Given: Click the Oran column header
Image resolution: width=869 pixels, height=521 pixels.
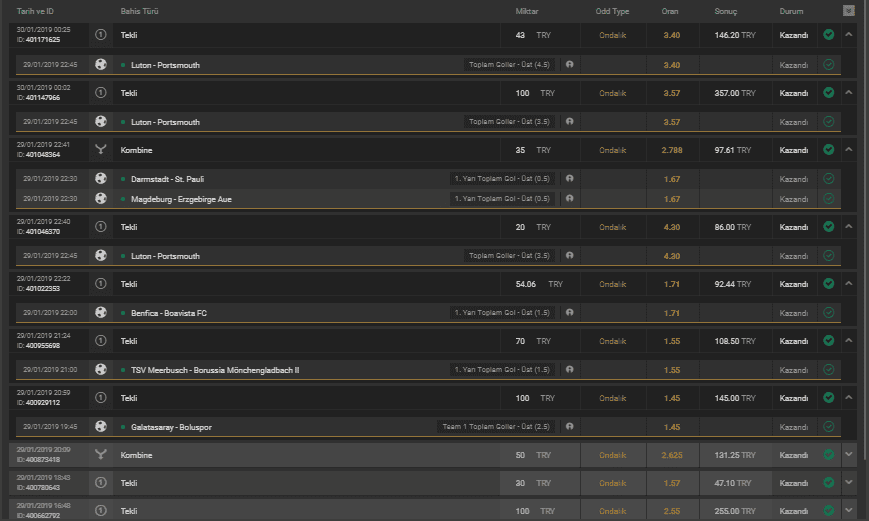Looking at the screenshot, I should [669, 11].
